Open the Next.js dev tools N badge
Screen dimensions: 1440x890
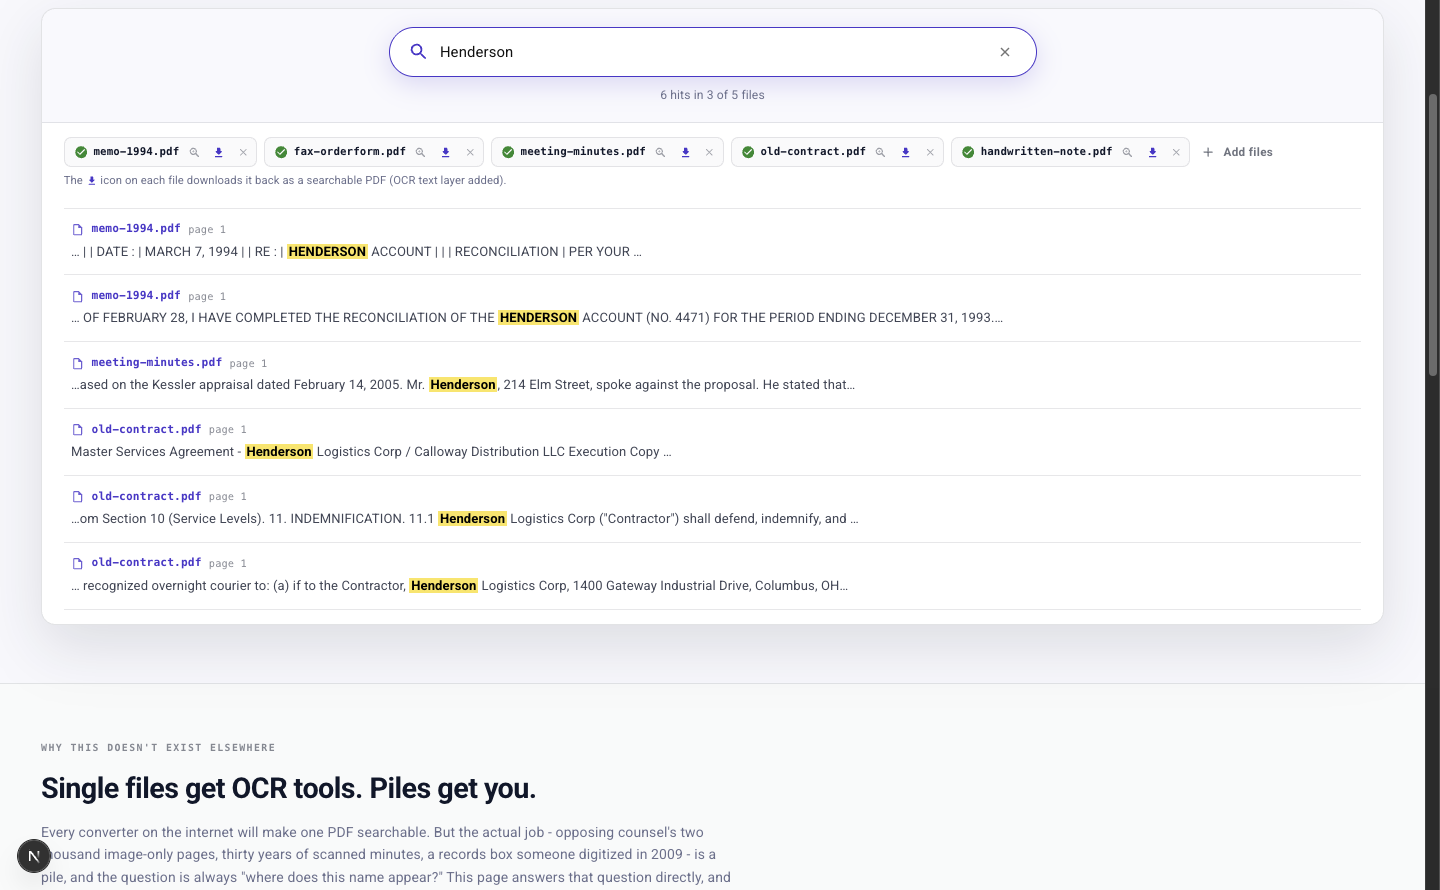(34, 856)
